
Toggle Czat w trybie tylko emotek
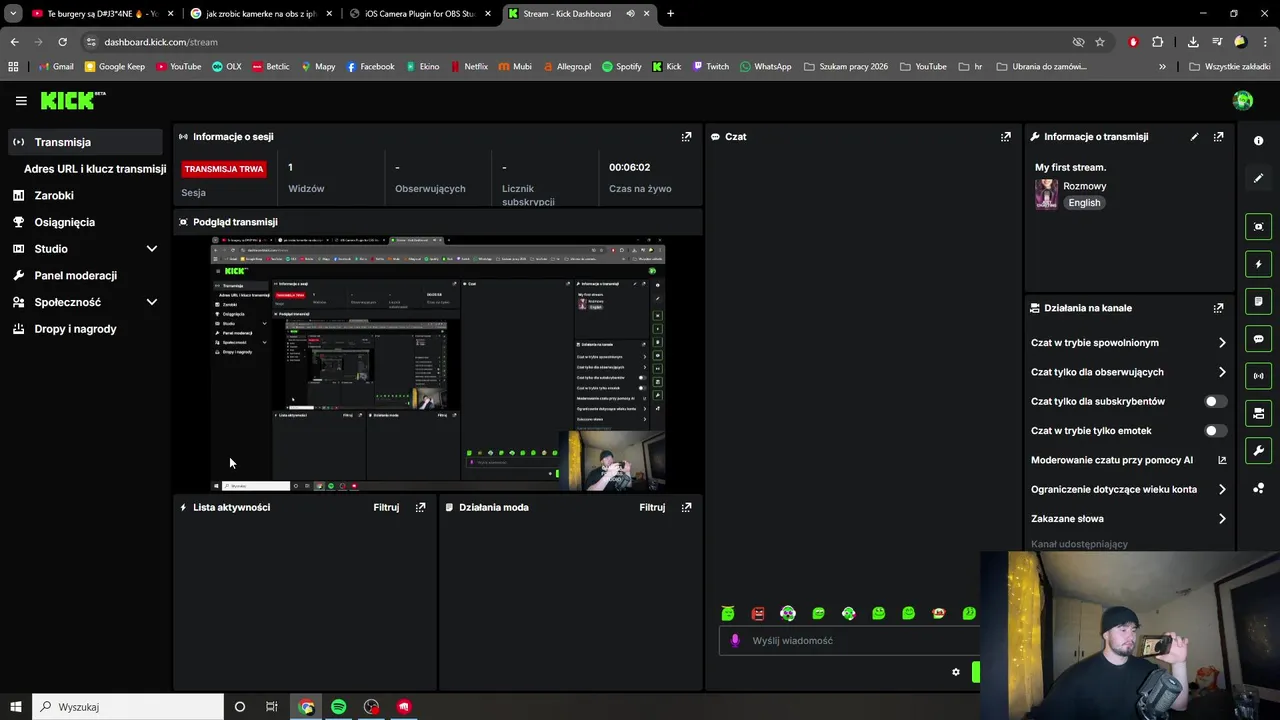[x=1215, y=431]
